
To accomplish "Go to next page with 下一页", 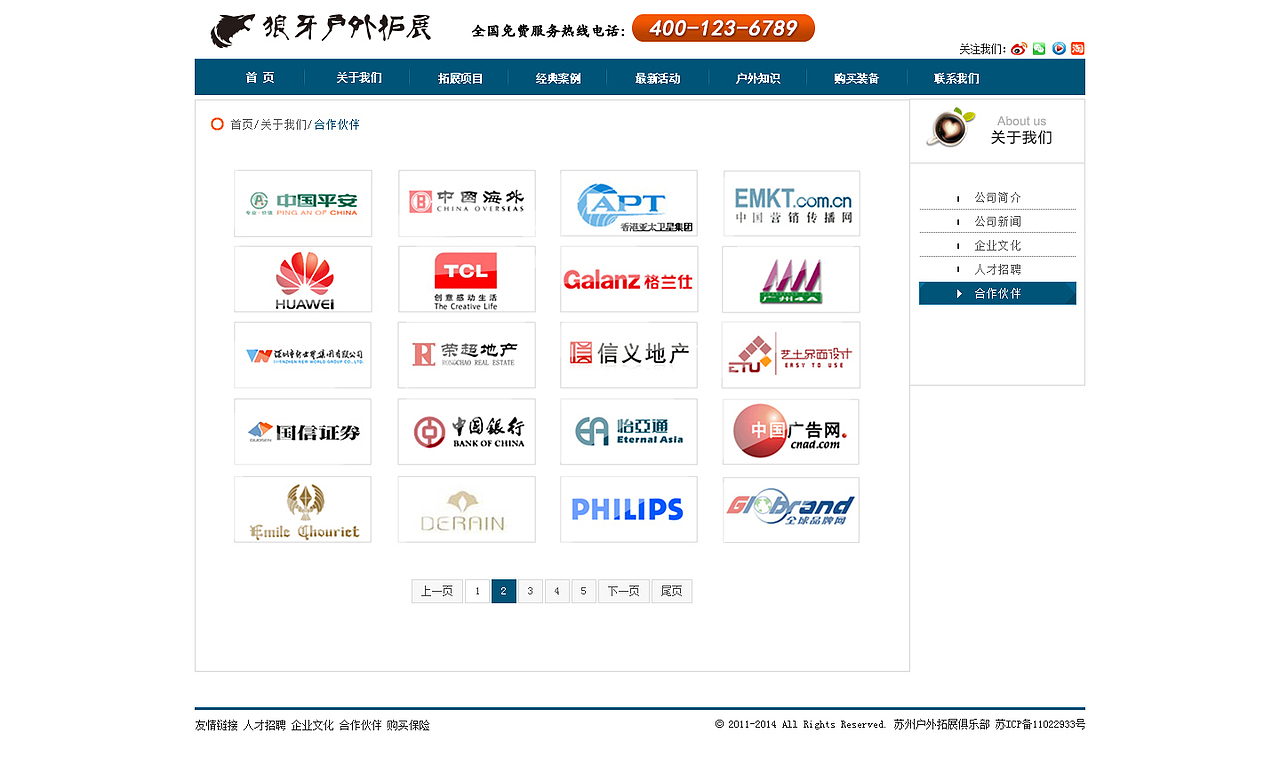I will [624, 591].
